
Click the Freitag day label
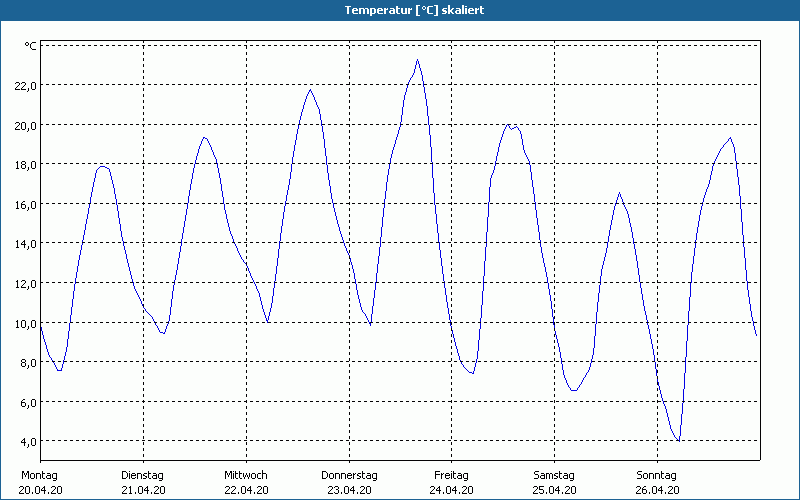(451, 475)
